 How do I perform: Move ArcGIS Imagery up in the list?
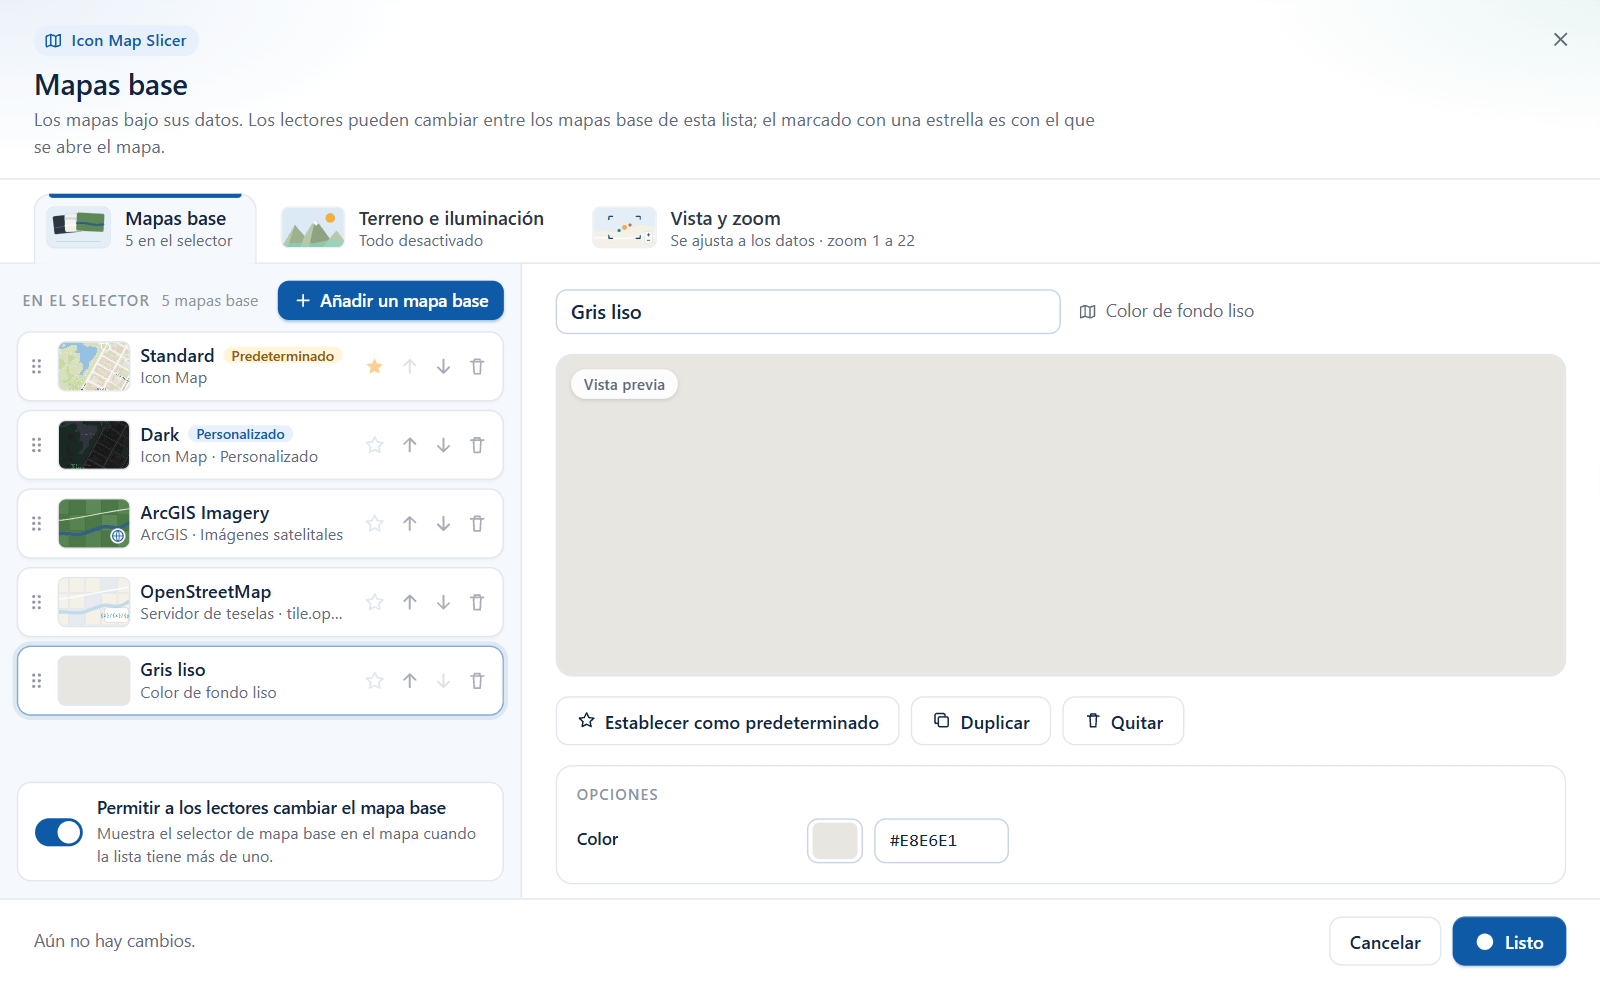[410, 523]
